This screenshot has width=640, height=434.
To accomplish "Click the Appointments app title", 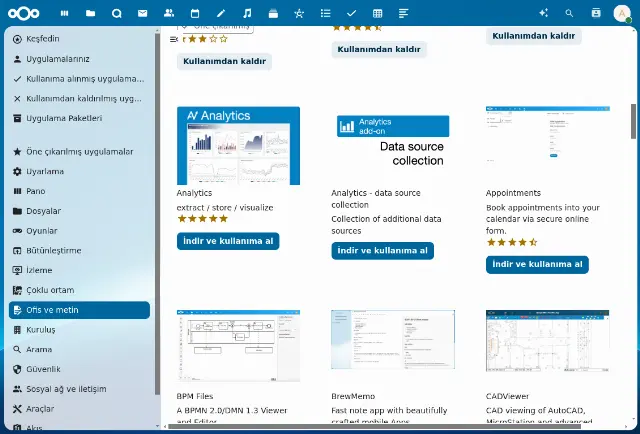I will [x=513, y=193].
